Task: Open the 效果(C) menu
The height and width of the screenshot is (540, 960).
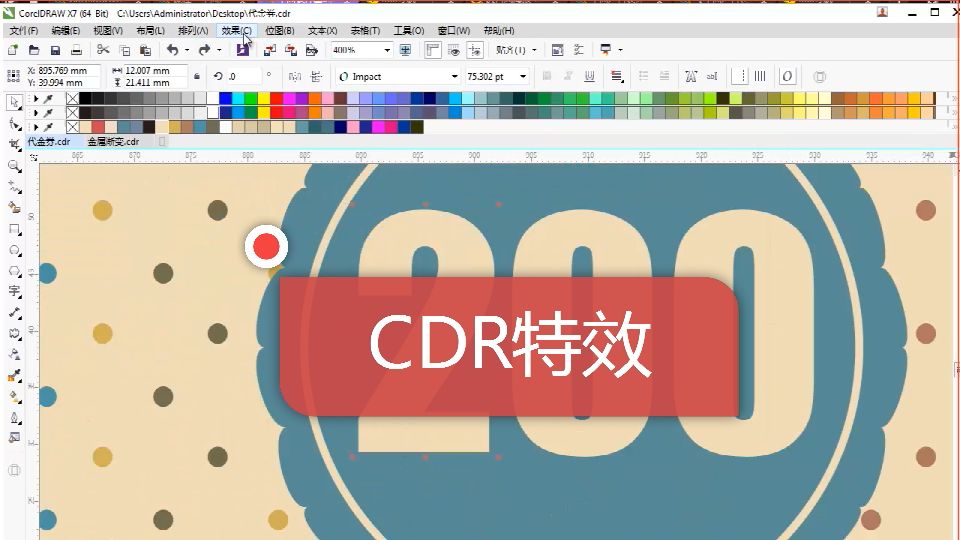Action: tap(236, 31)
